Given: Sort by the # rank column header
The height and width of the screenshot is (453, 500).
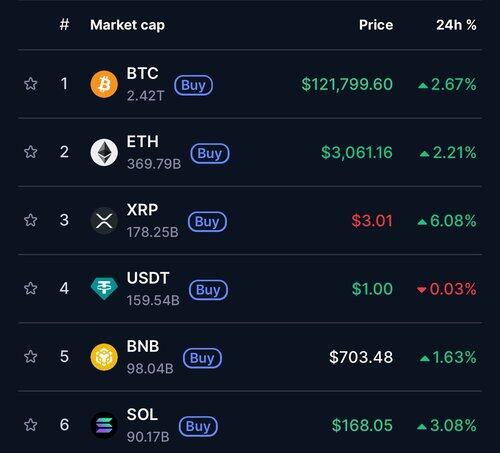Looking at the screenshot, I should click(64, 25).
